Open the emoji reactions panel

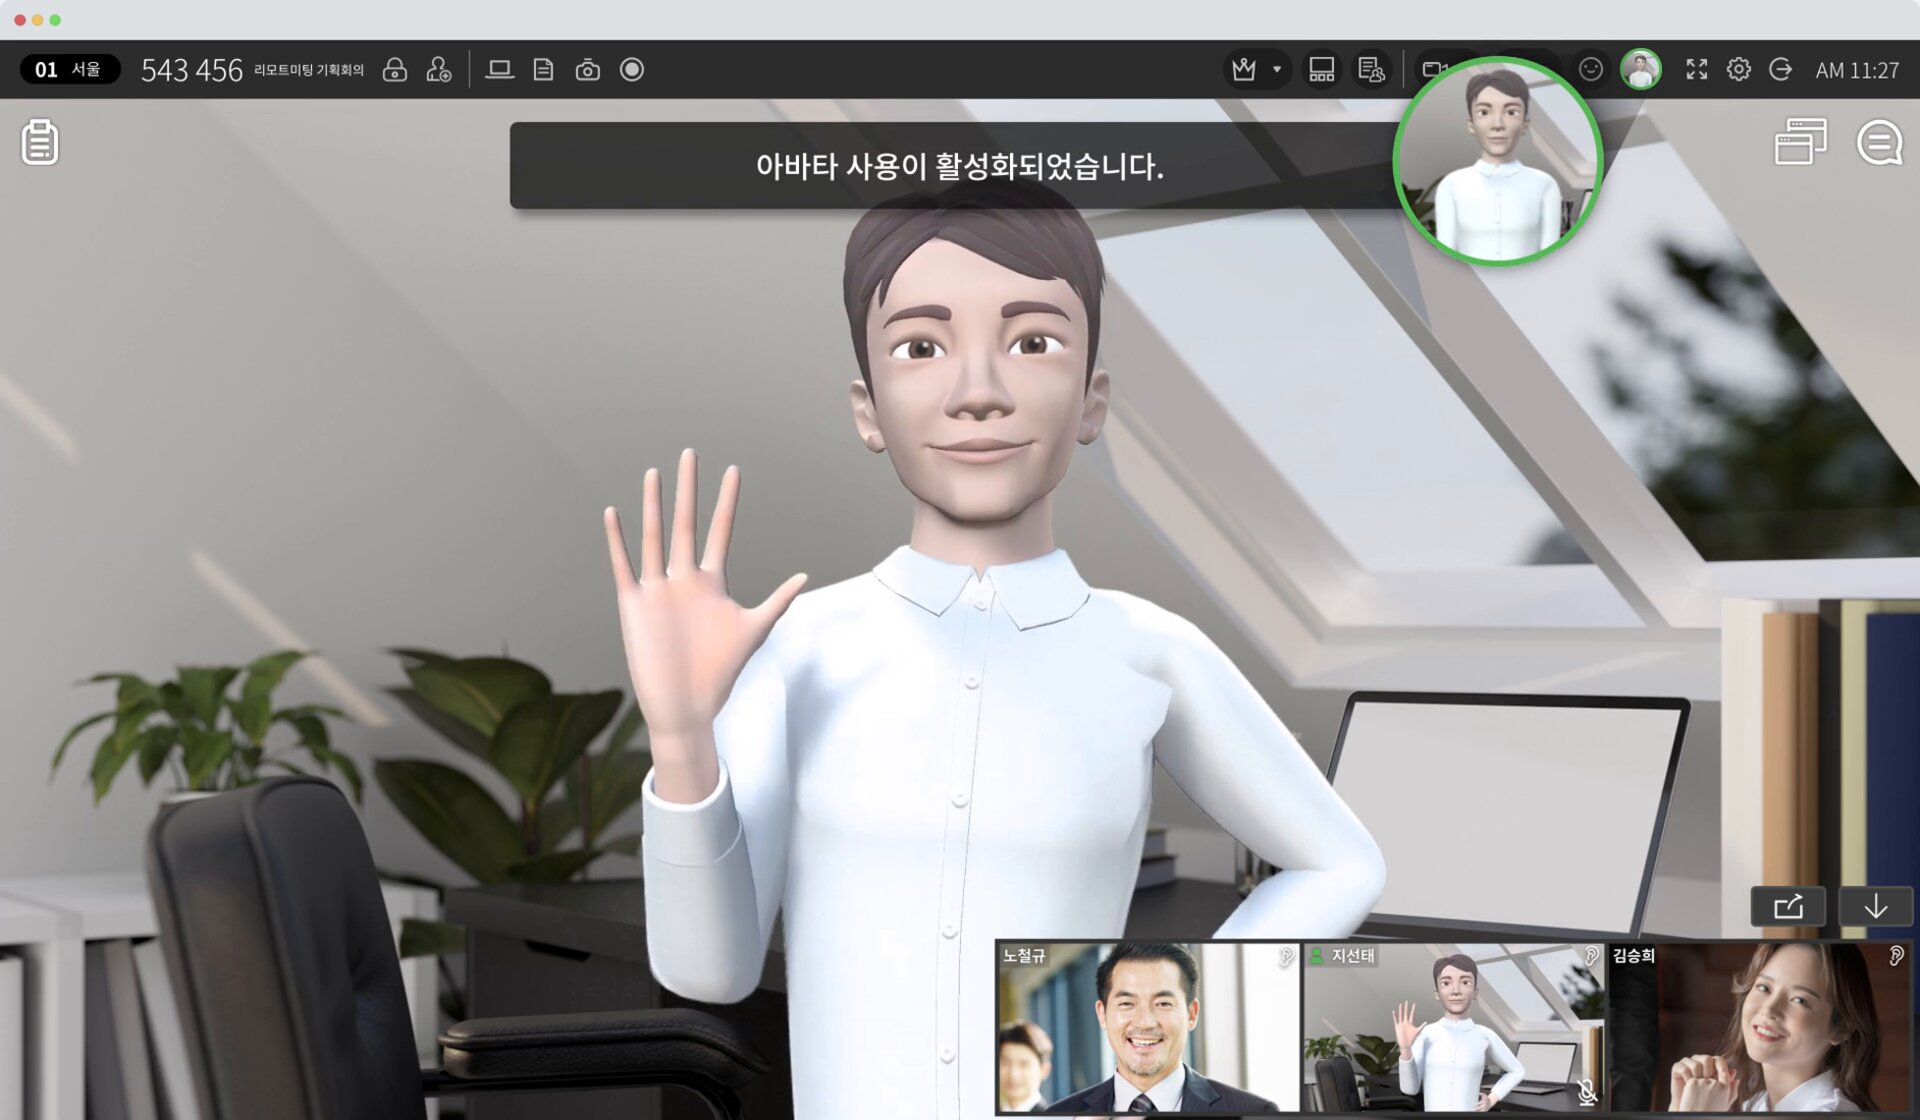point(1589,69)
